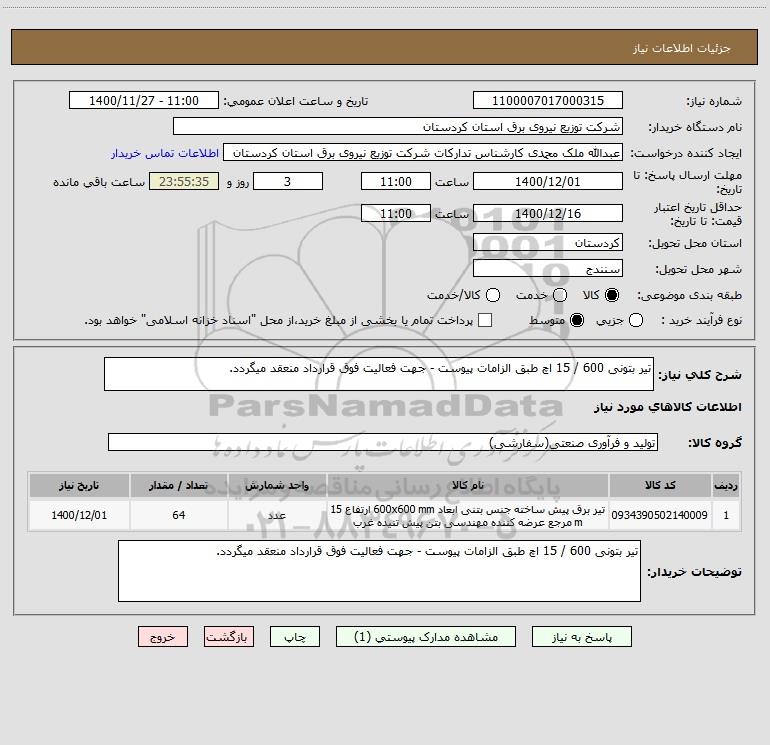Click the واحد شمارش column header
The image size is (770, 745).
277,486
